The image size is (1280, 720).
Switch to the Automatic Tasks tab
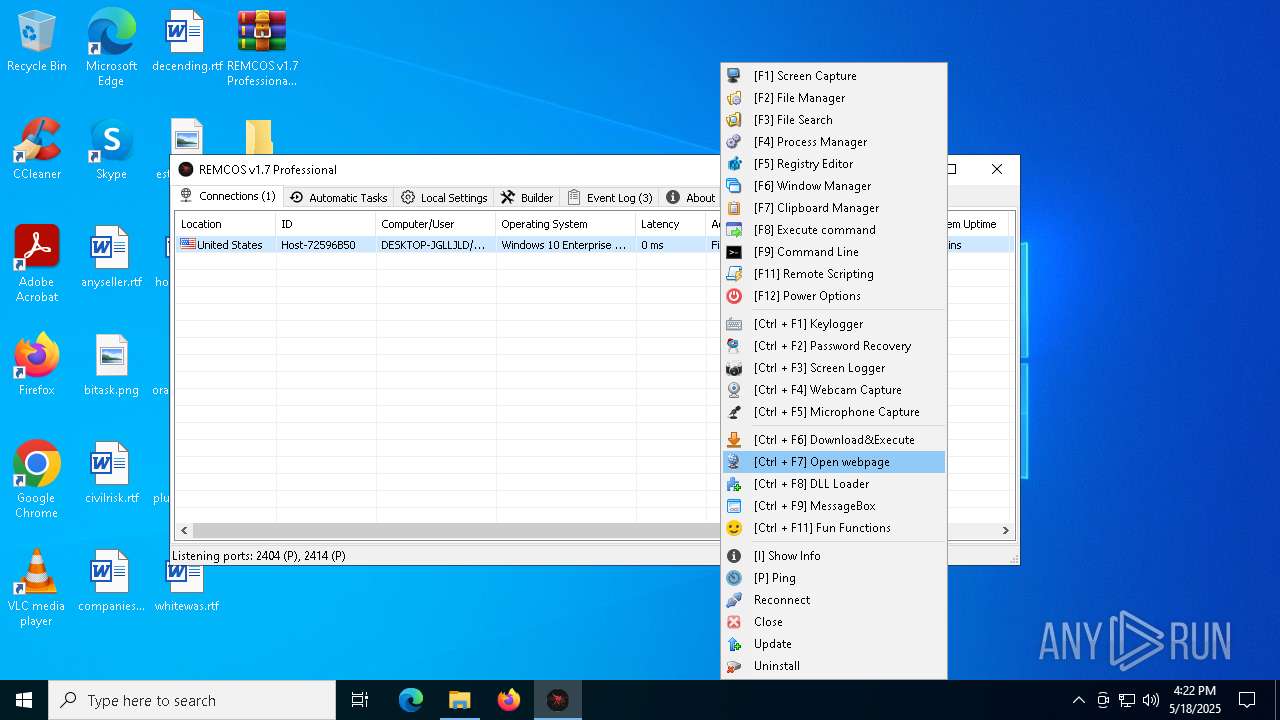(x=338, y=198)
